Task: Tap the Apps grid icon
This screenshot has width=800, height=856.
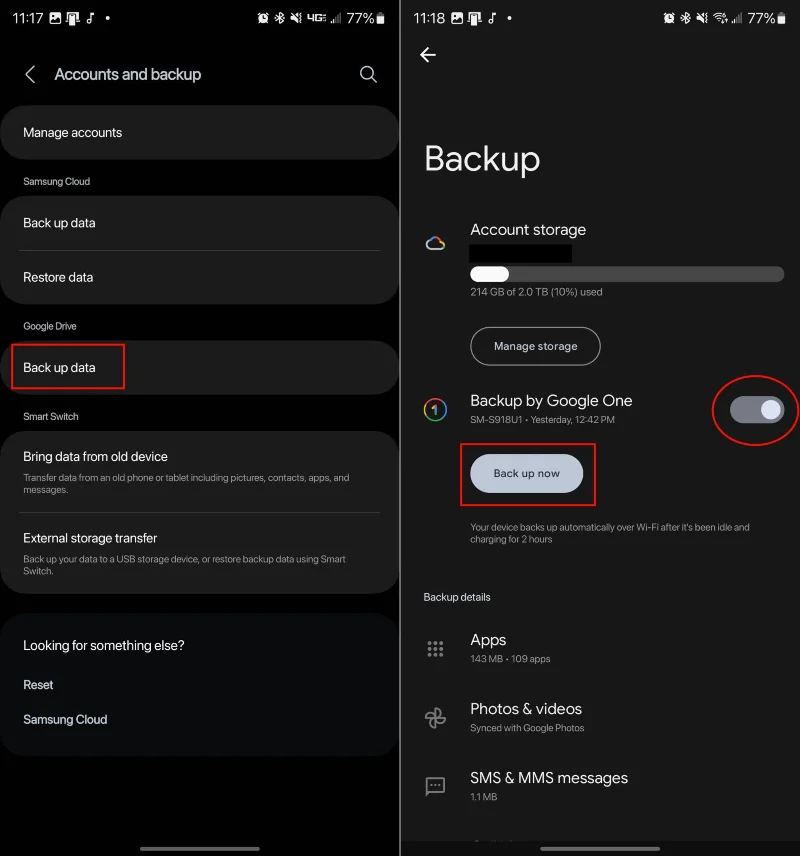Action: (x=435, y=649)
